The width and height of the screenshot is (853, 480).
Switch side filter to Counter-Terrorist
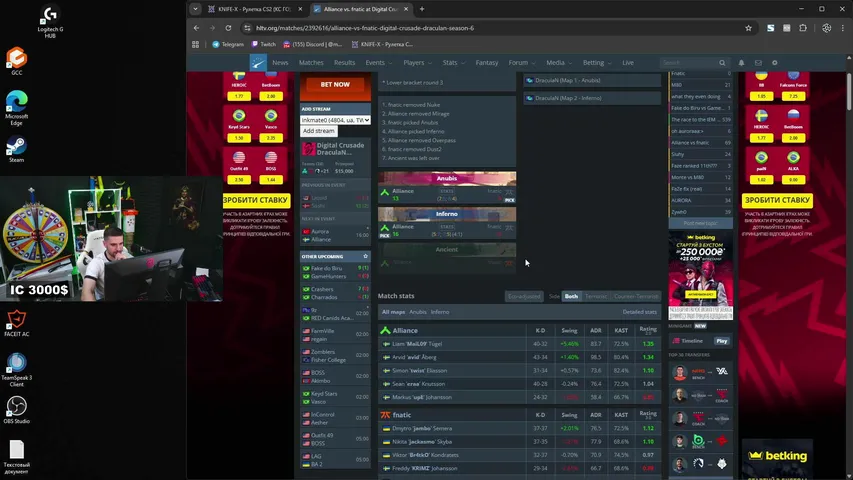(636, 296)
